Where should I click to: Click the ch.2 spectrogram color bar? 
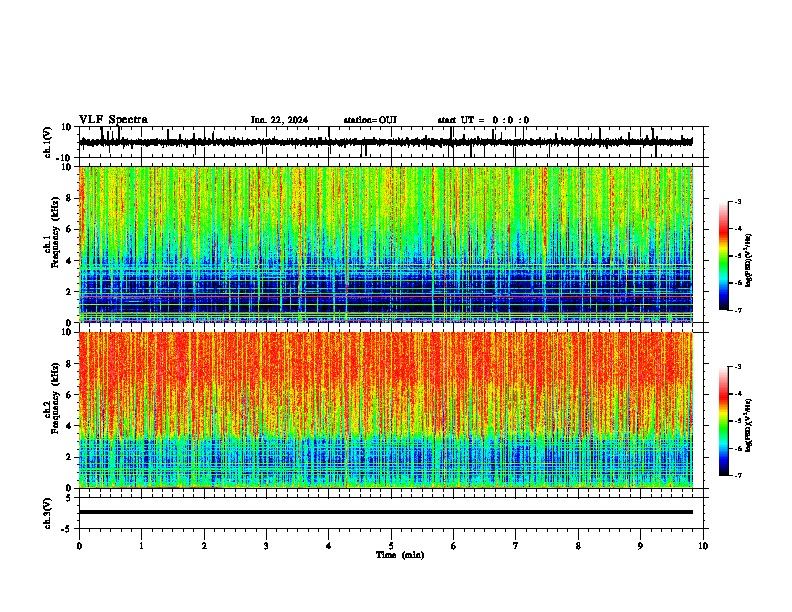(x=724, y=421)
